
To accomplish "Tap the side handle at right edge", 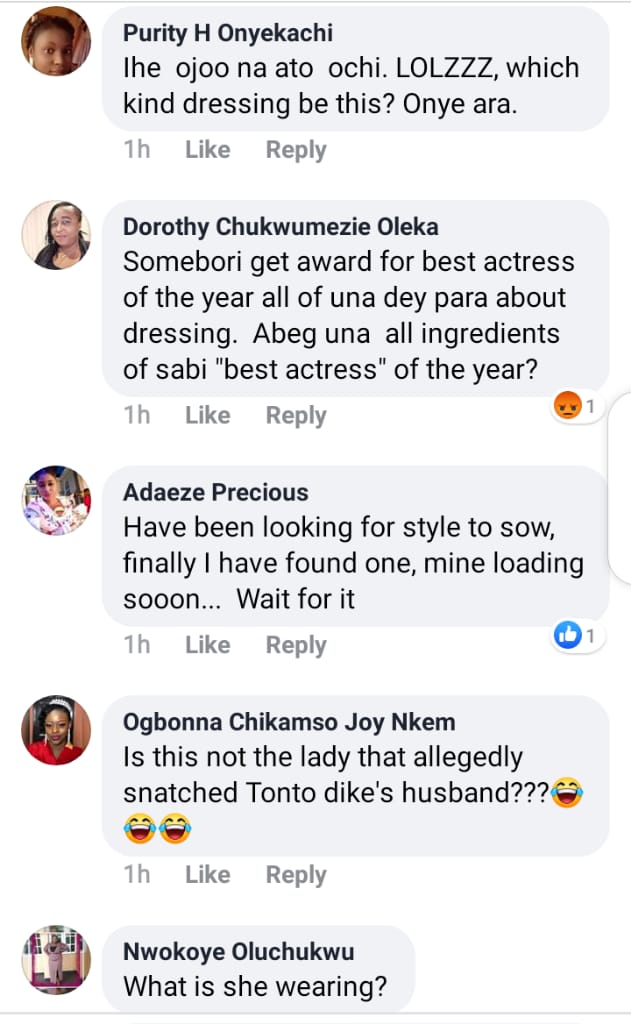I will [621, 510].
